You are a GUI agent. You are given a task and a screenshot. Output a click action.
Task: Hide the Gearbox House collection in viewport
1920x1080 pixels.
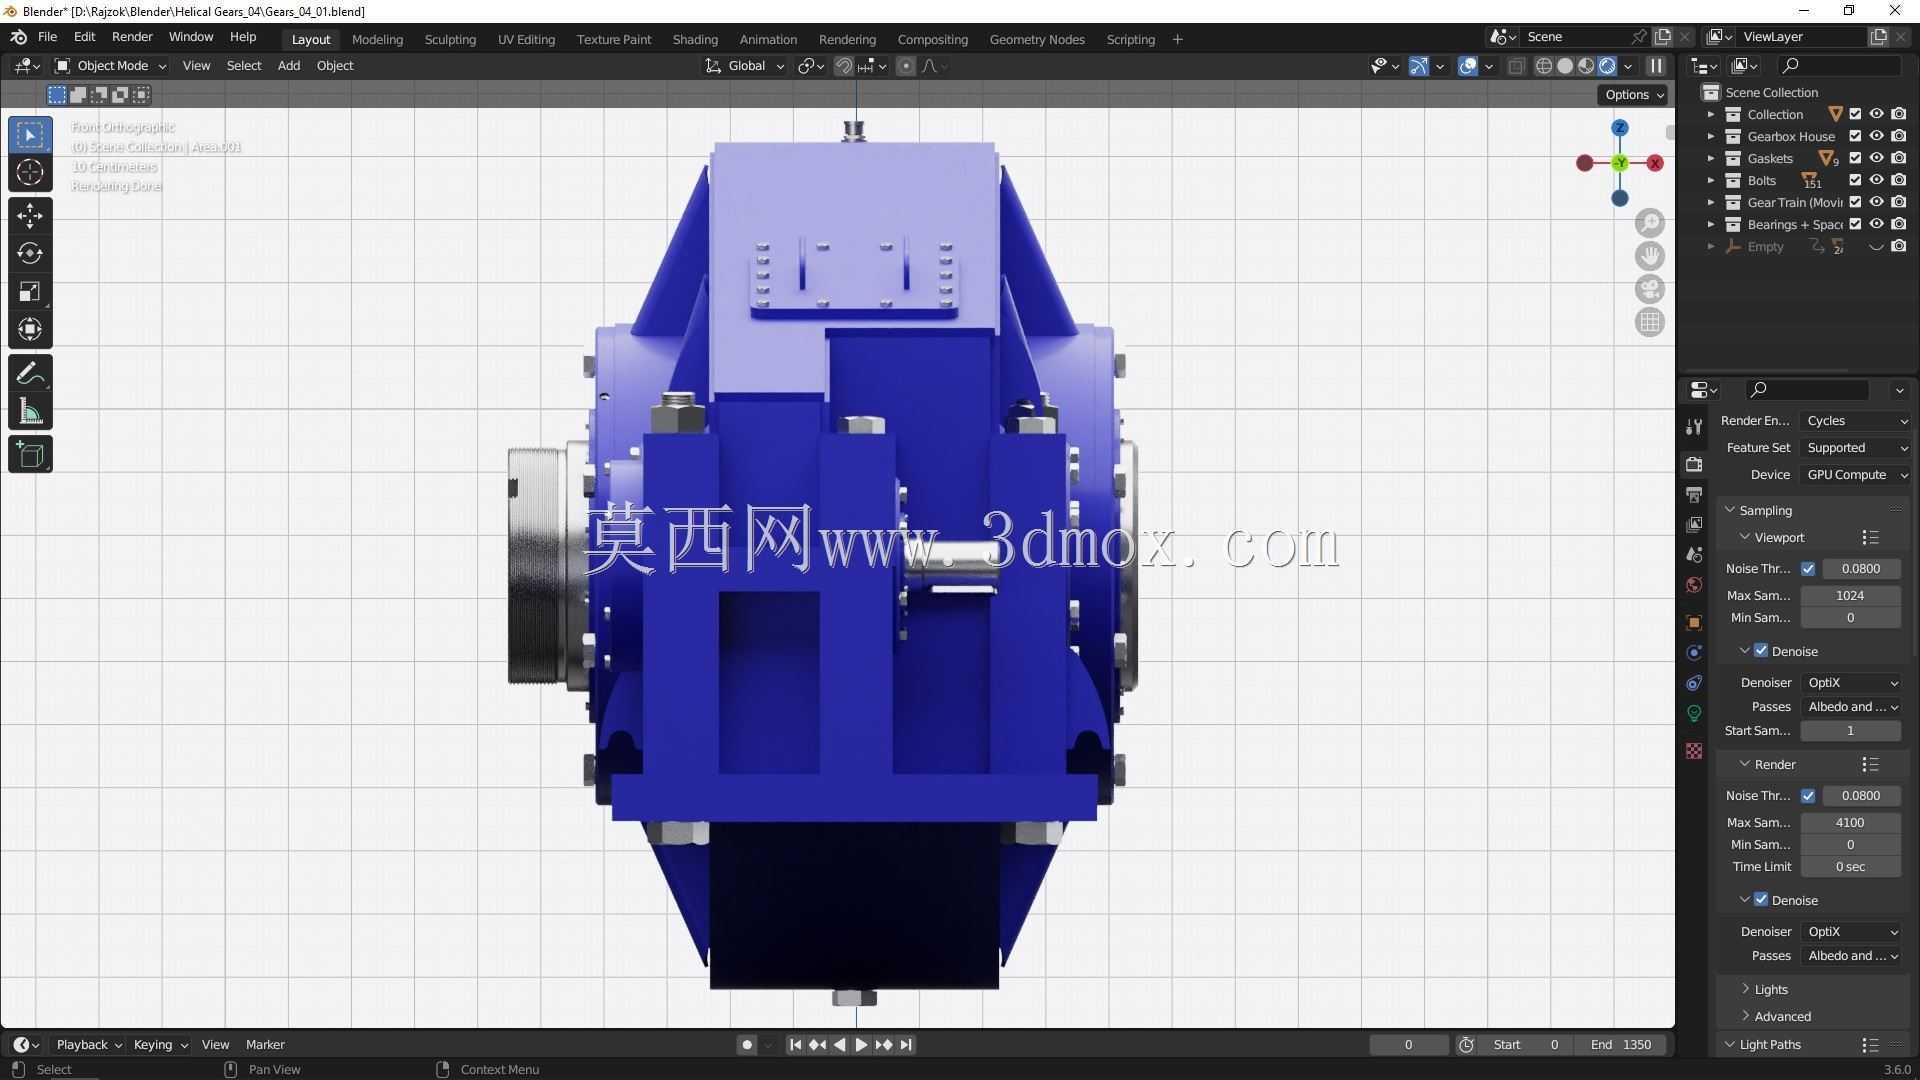(1877, 136)
